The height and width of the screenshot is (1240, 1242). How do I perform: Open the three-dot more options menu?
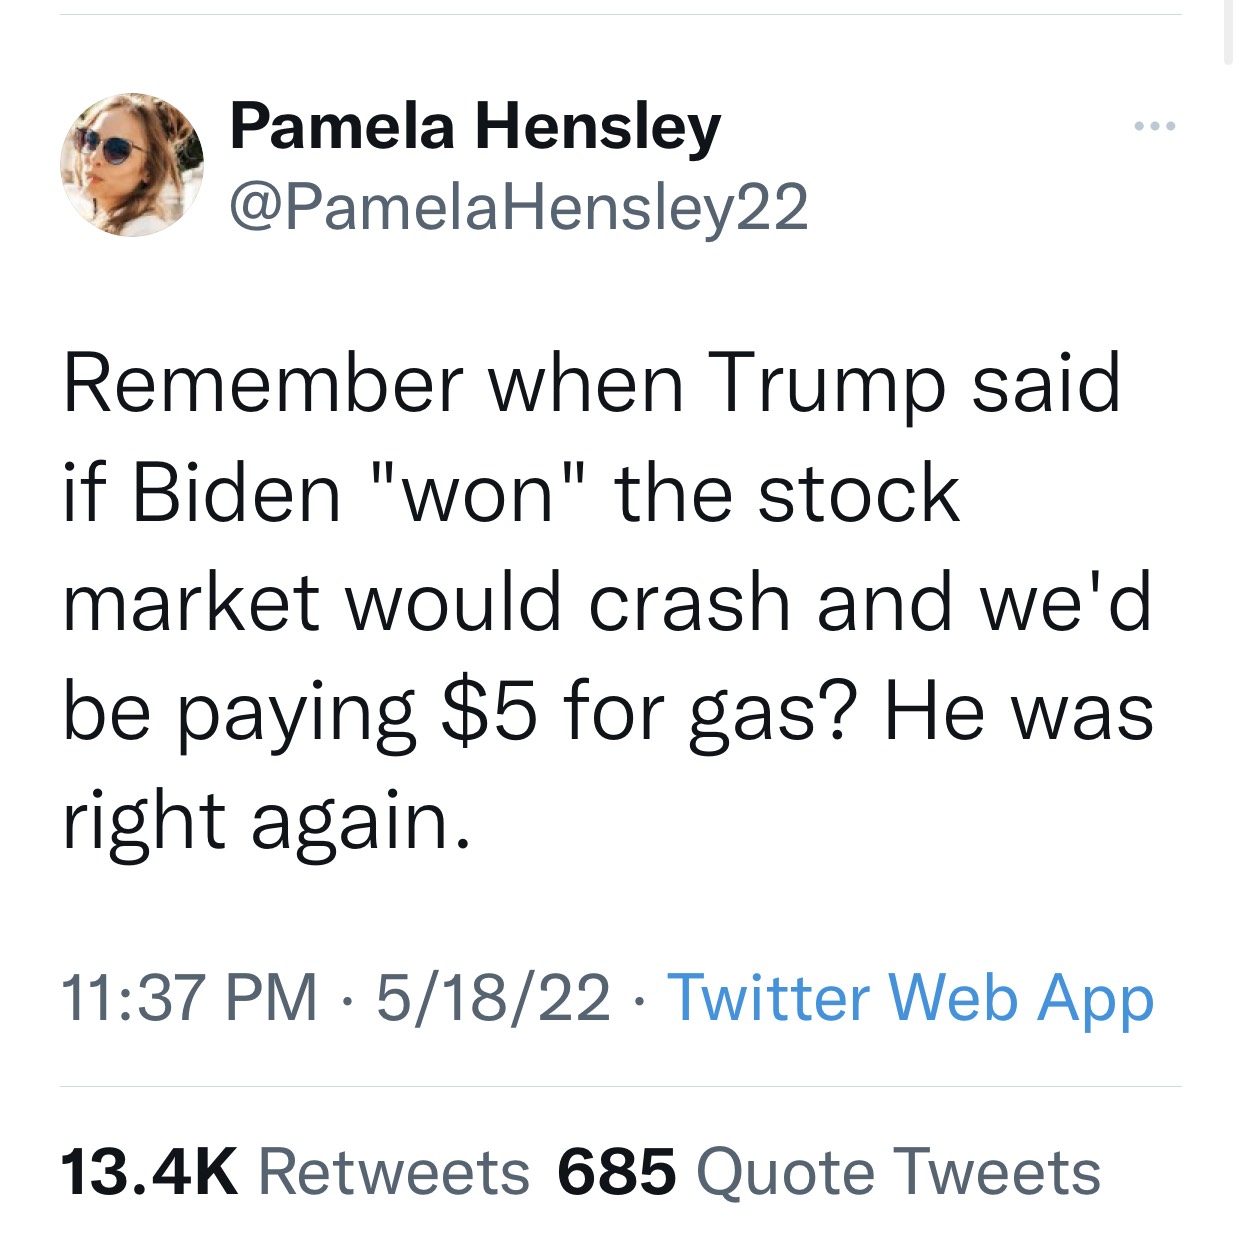(1155, 127)
